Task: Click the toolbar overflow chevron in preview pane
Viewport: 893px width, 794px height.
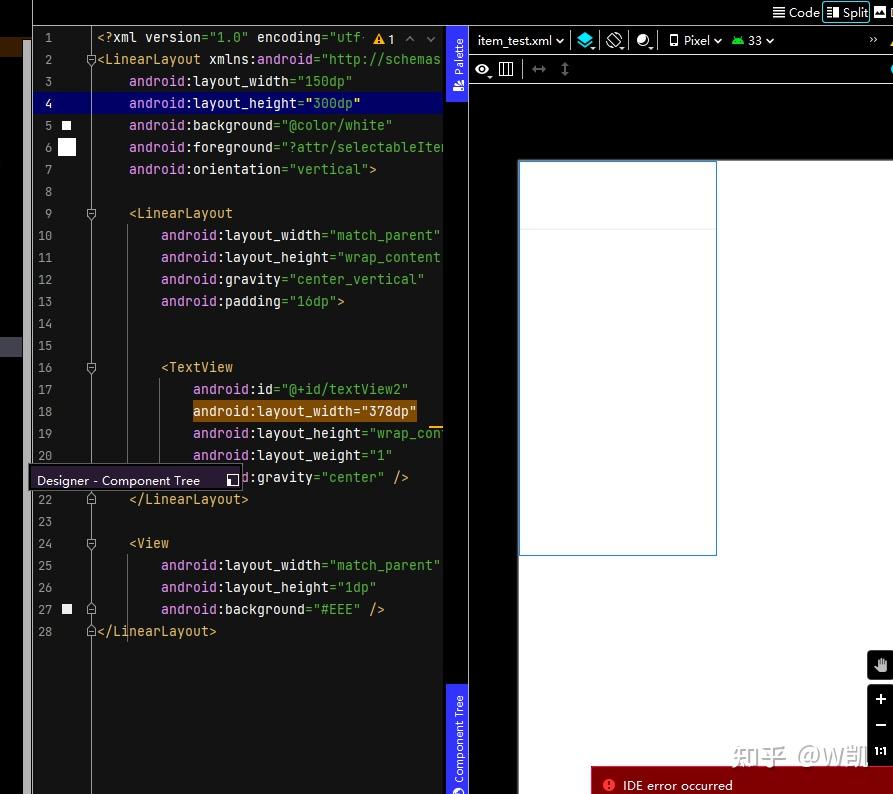Action: (x=873, y=40)
